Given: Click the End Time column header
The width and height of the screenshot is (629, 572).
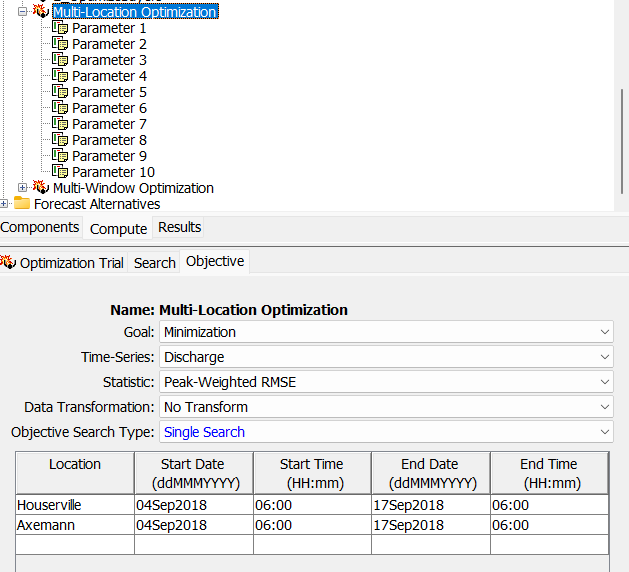Looking at the screenshot, I should (550, 473).
